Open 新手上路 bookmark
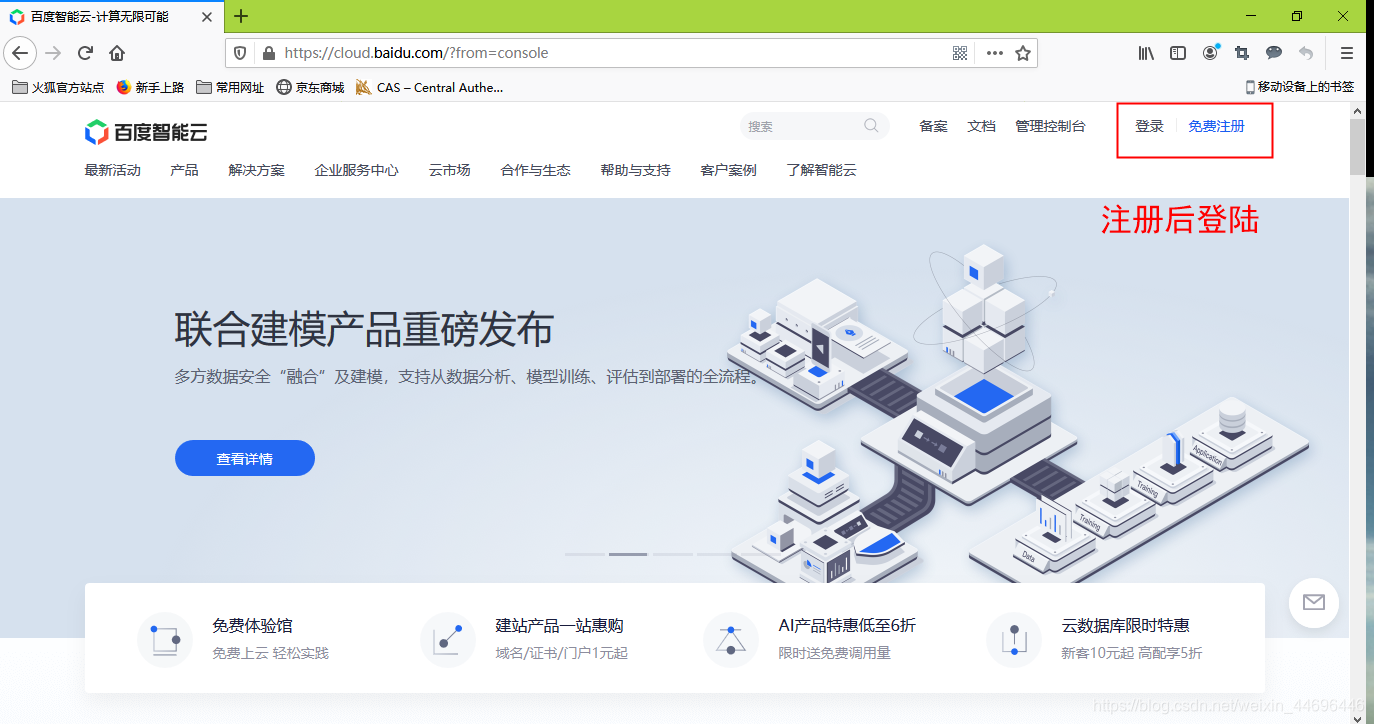The height and width of the screenshot is (724, 1374). coord(151,88)
